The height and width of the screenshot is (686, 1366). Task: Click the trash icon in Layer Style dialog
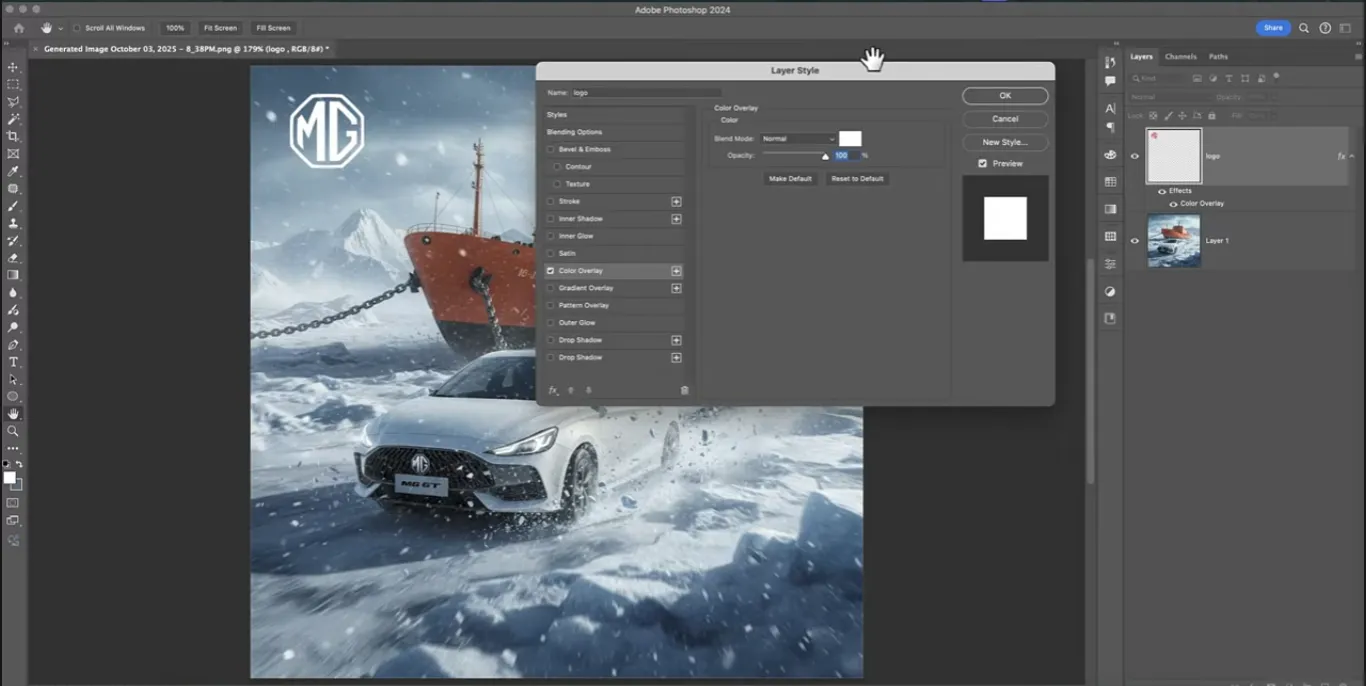tap(684, 390)
